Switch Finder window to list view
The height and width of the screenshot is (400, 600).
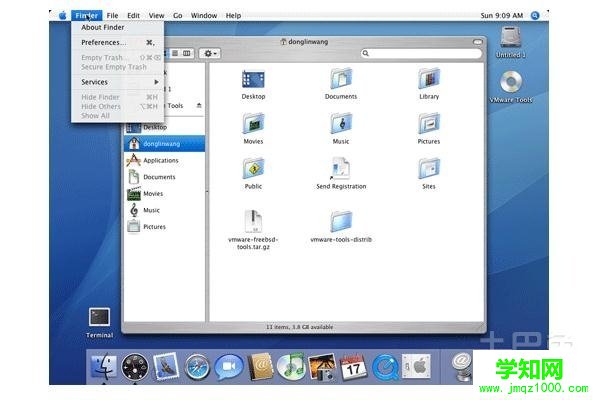pos(175,53)
